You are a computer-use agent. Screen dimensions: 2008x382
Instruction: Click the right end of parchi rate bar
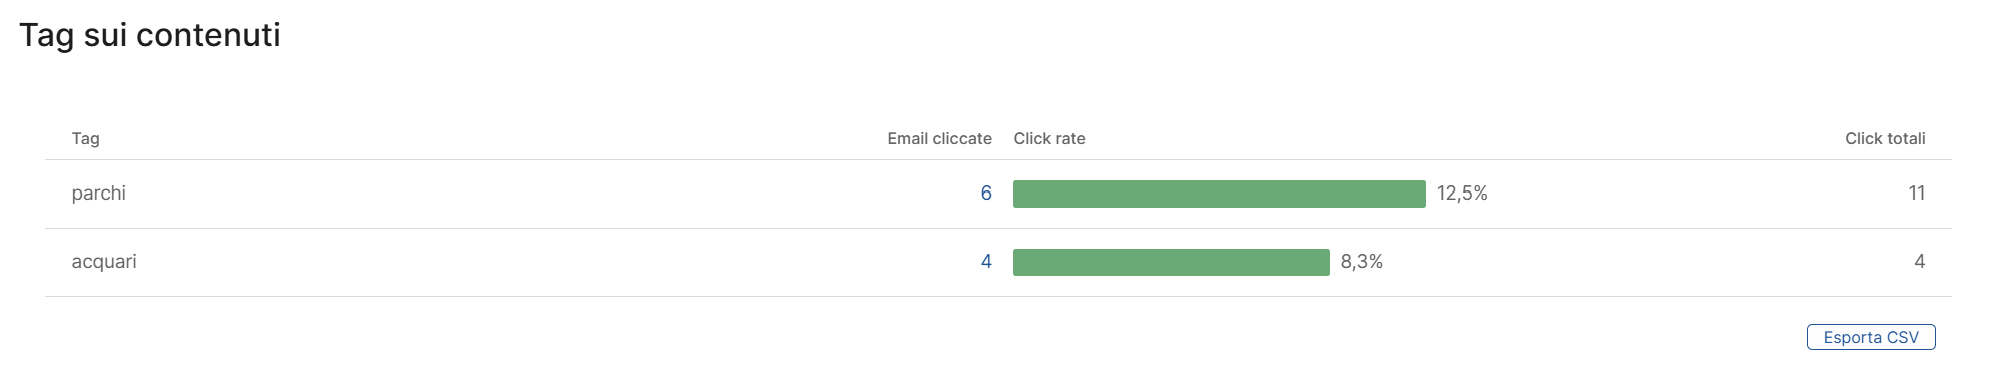click(x=1420, y=194)
